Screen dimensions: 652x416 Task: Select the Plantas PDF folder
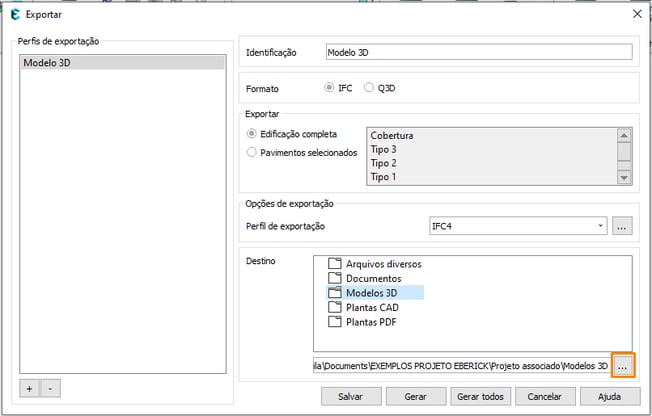pos(371,322)
